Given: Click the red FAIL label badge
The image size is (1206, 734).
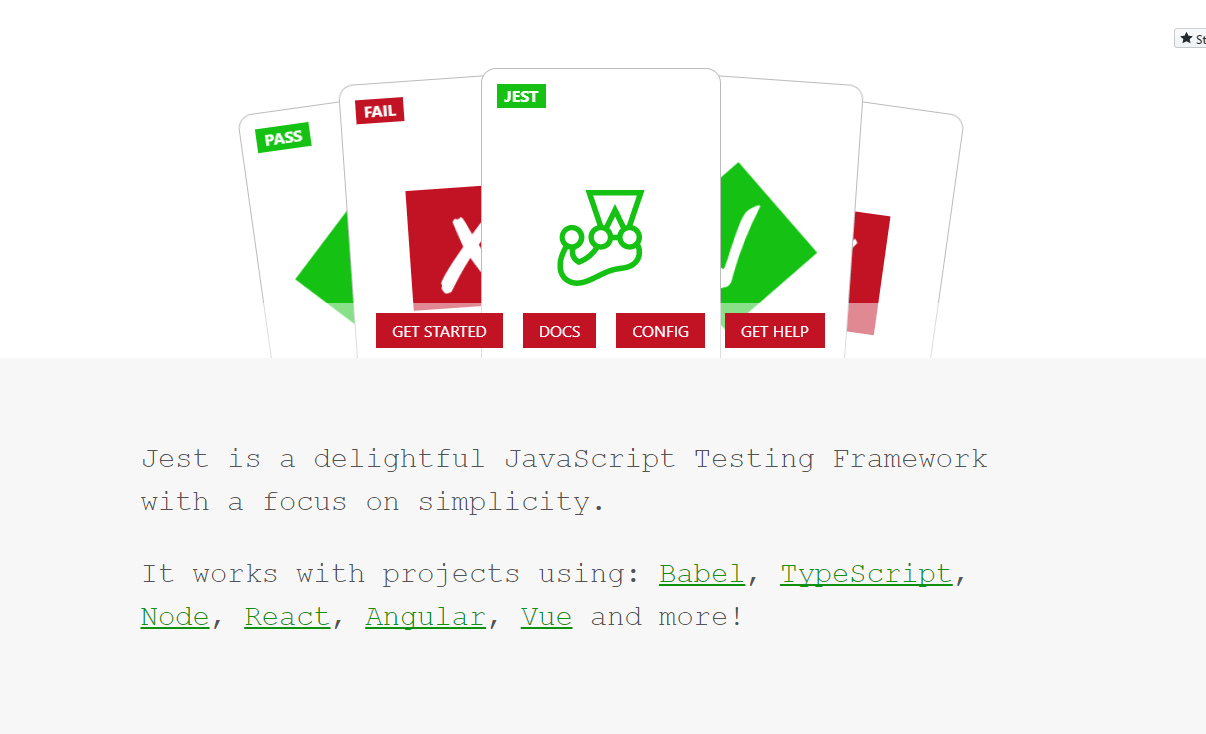Looking at the screenshot, I should [379, 111].
